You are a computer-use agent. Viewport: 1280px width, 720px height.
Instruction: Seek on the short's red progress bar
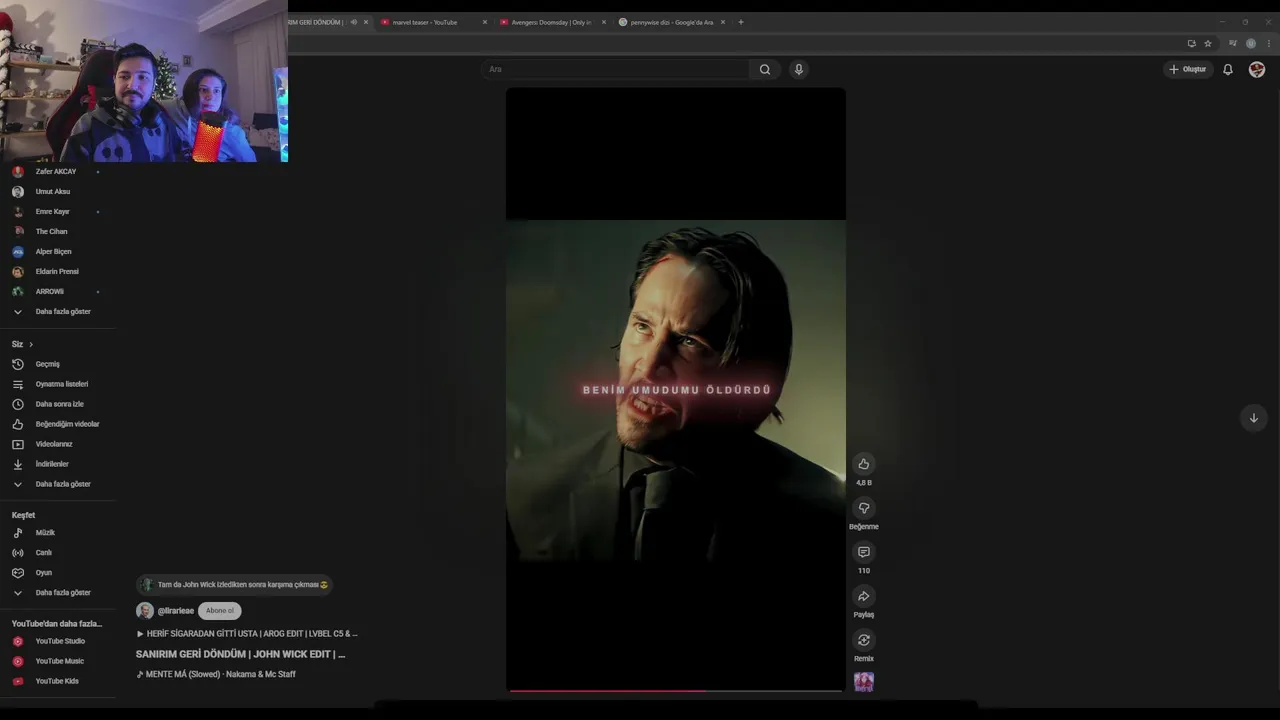point(676,690)
